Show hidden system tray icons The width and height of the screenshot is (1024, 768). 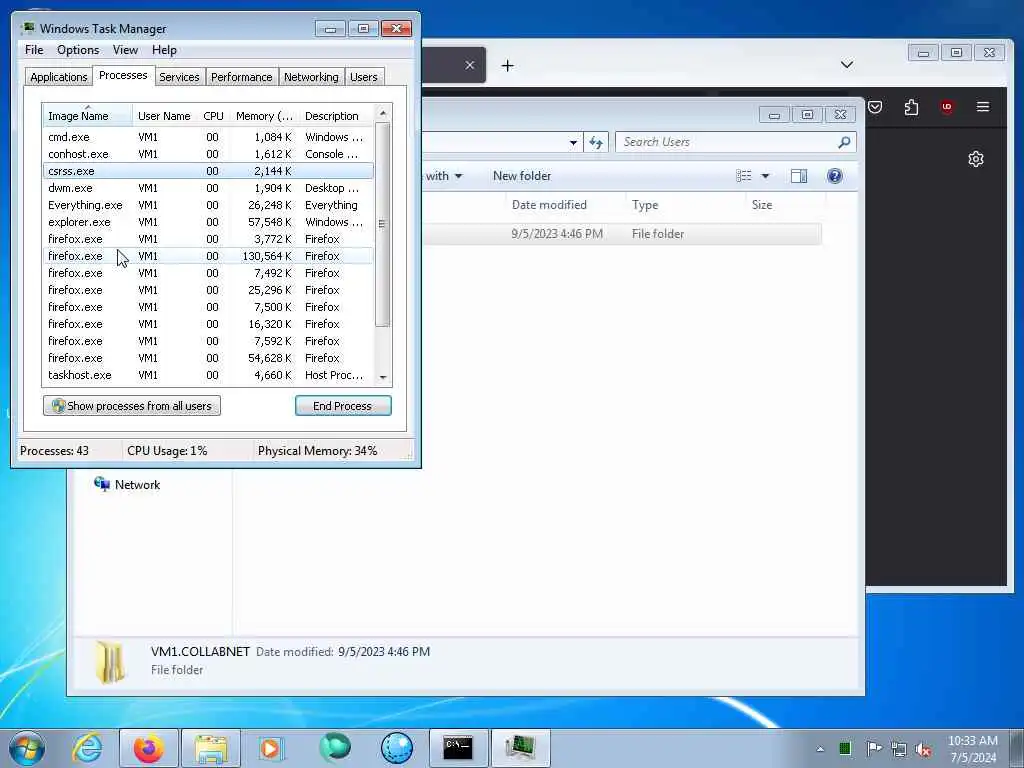click(820, 749)
